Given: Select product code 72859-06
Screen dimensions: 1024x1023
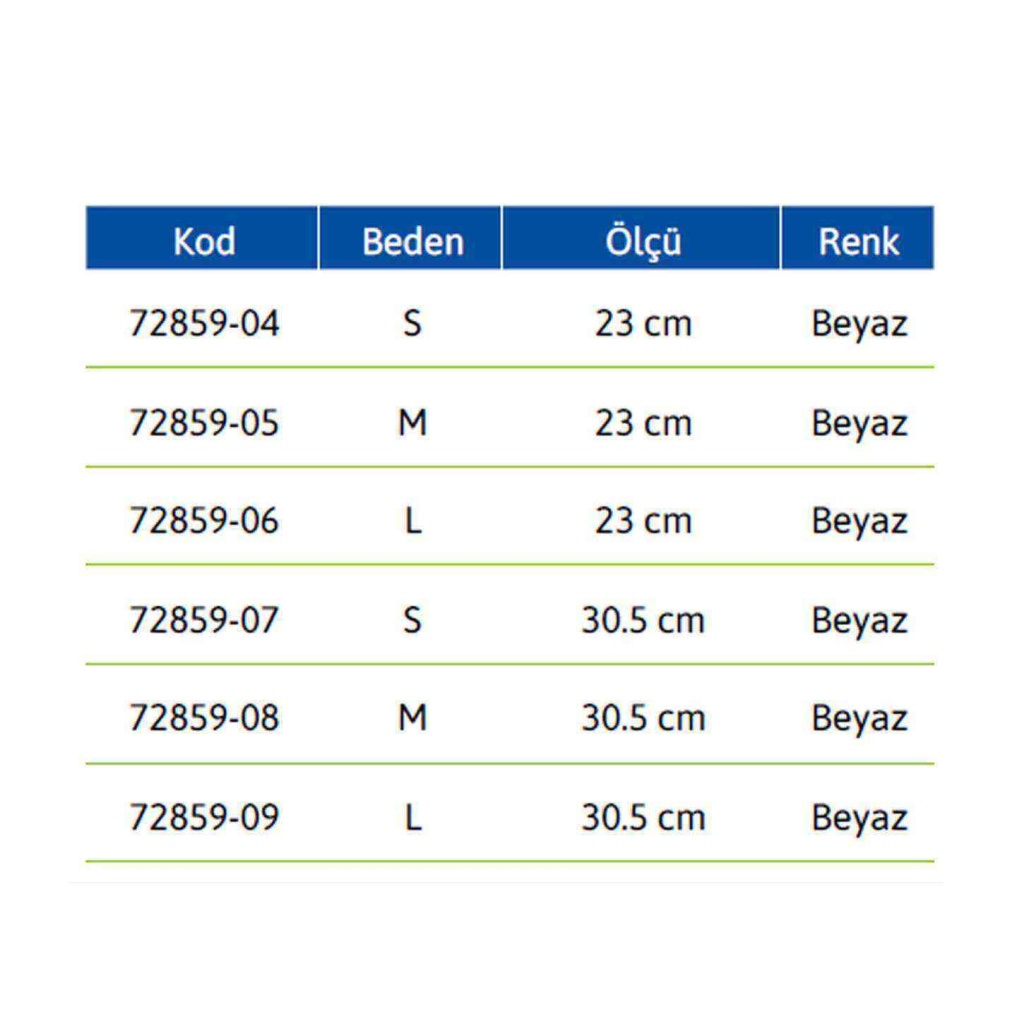Looking at the screenshot, I should (x=204, y=521).
